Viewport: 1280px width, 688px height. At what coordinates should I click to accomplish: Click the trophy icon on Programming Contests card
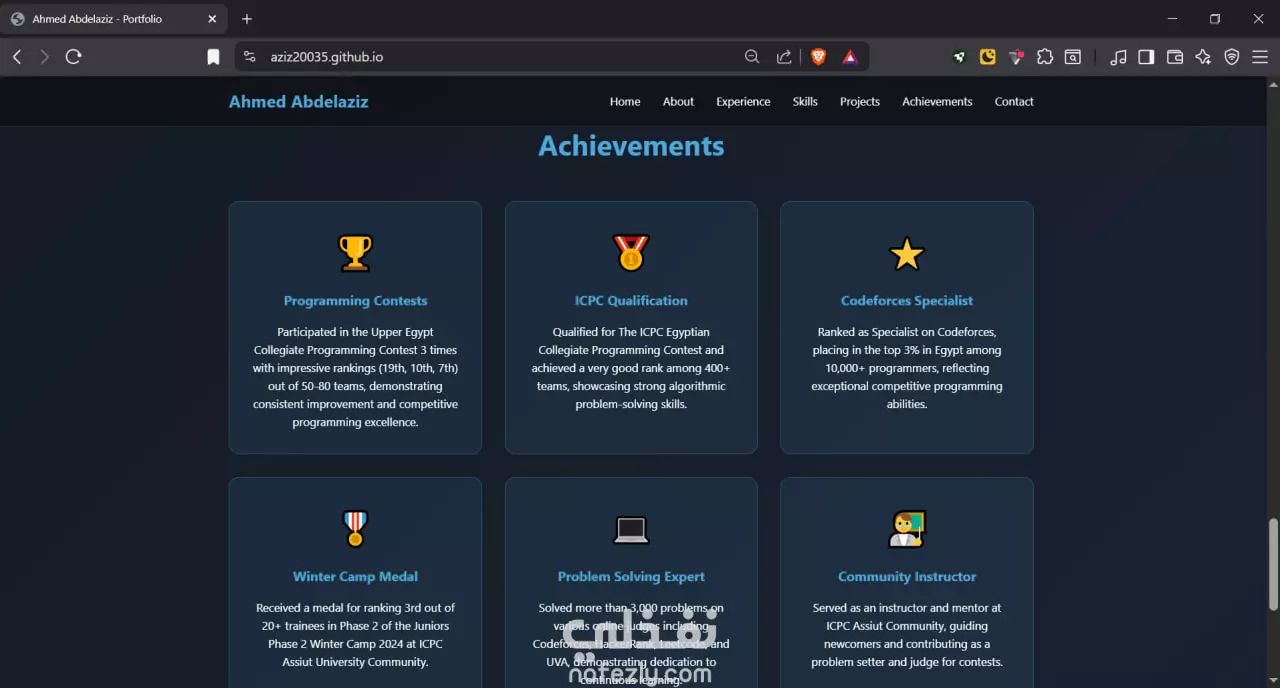355,253
